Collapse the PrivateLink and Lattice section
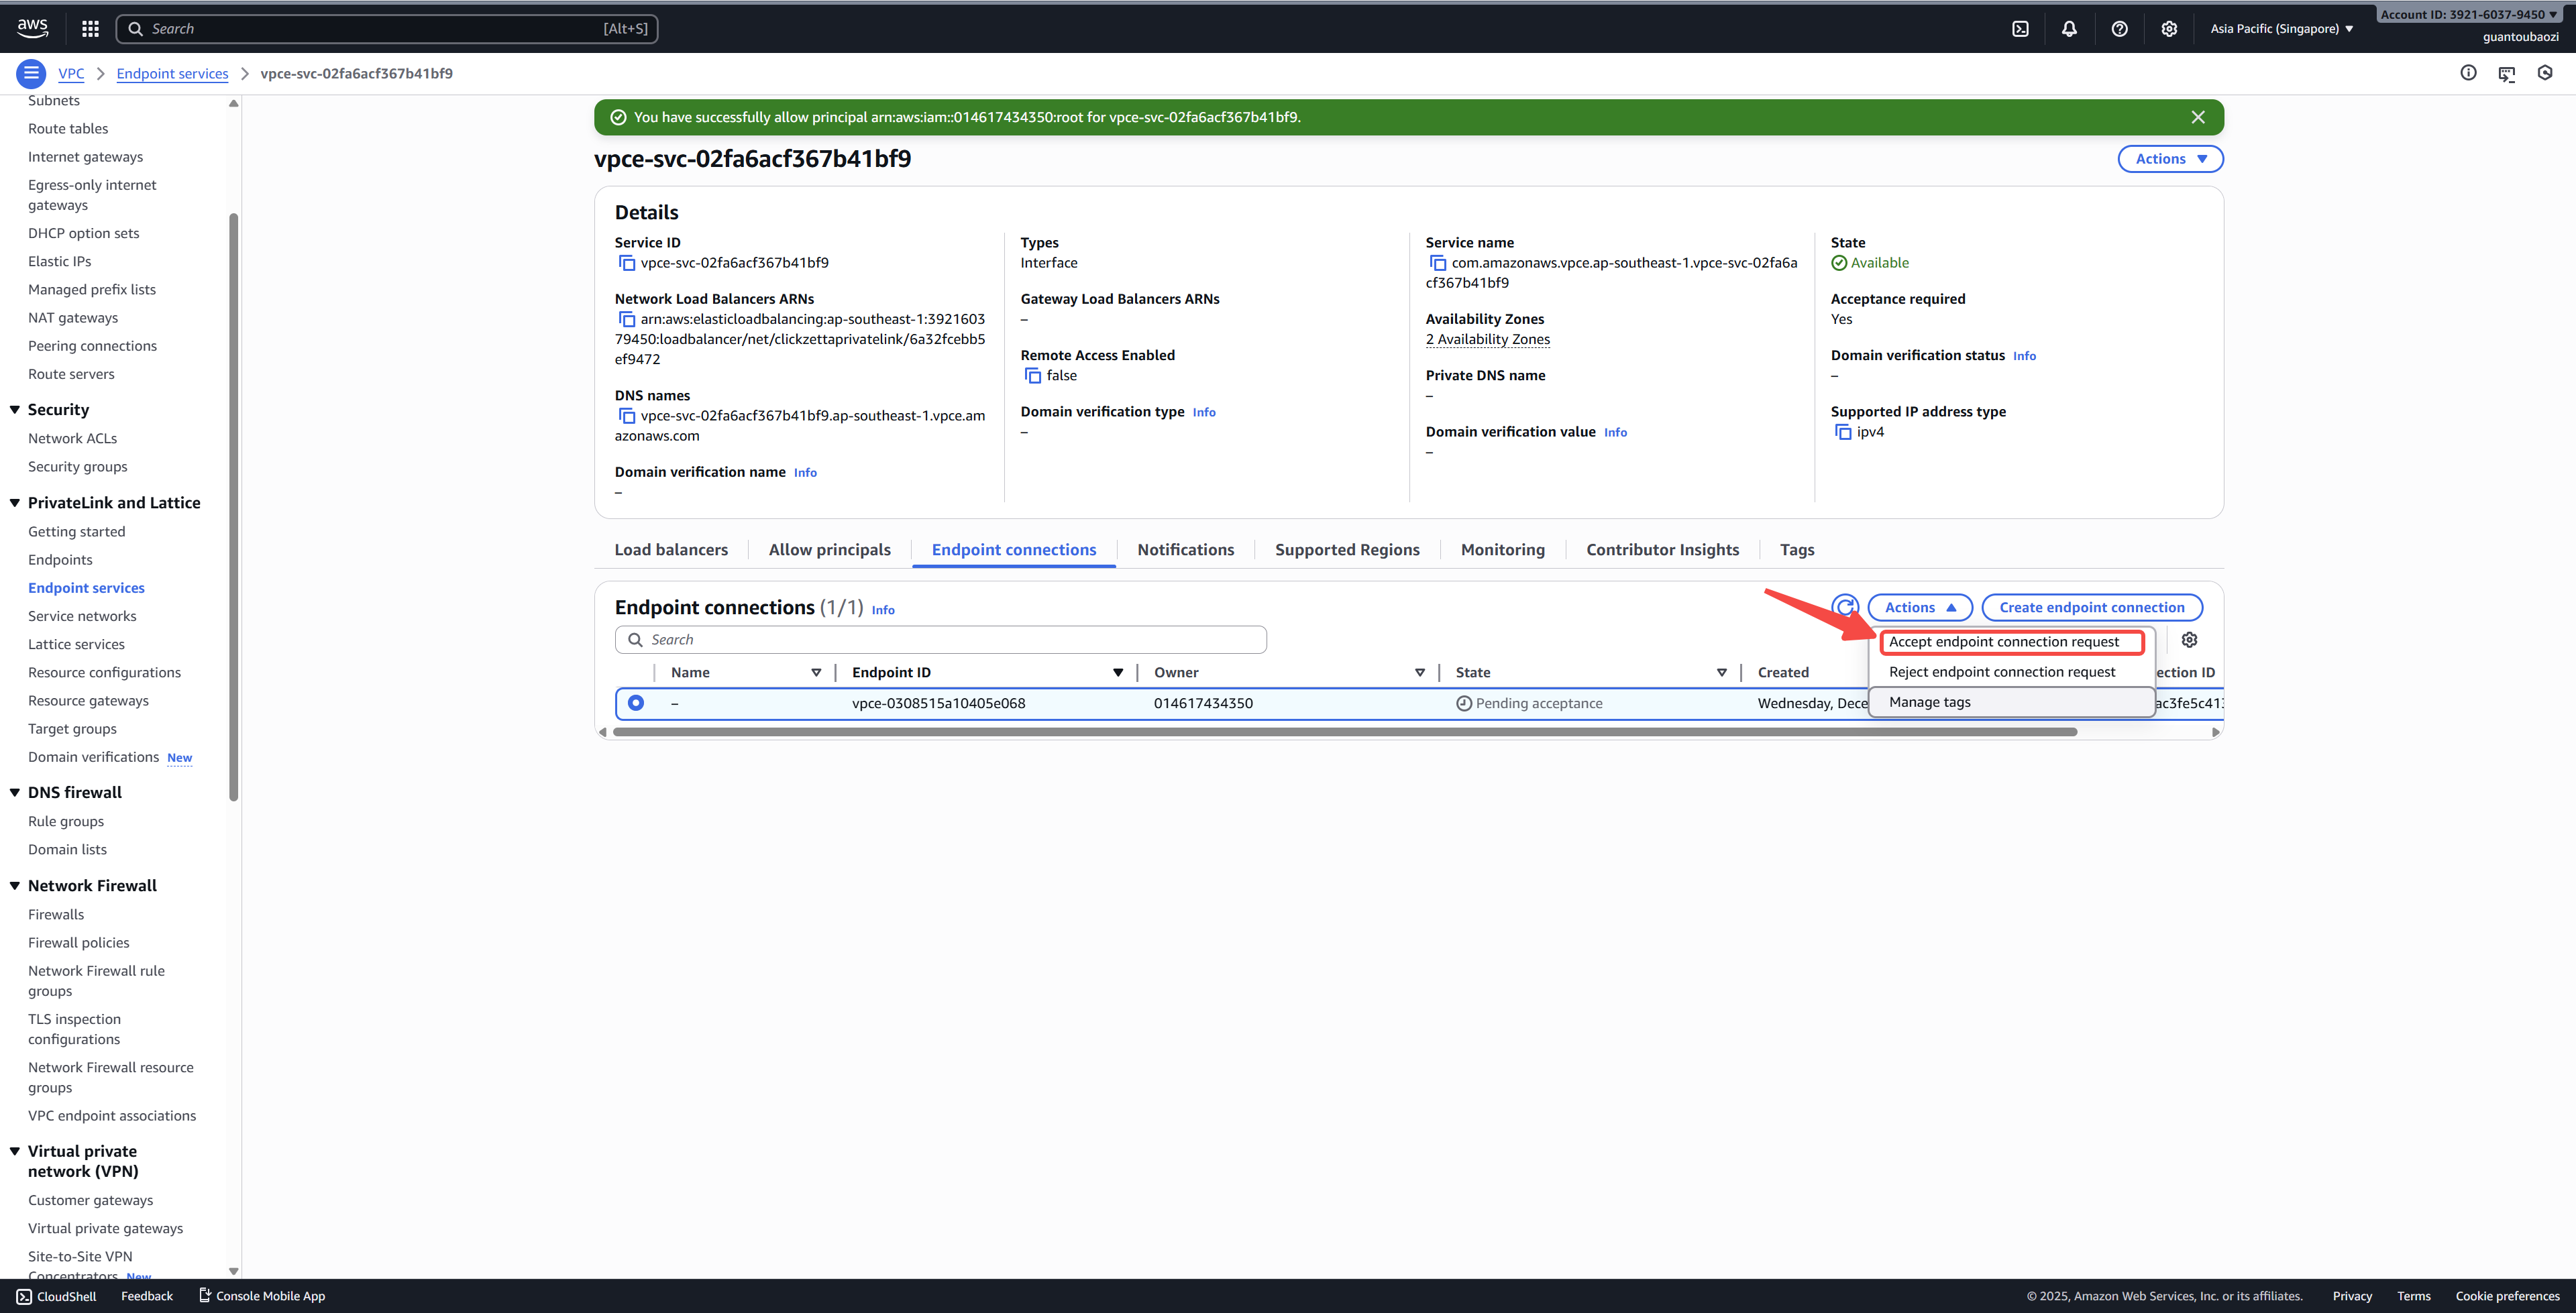Screen dimensions: 2576x1313 point(15,503)
